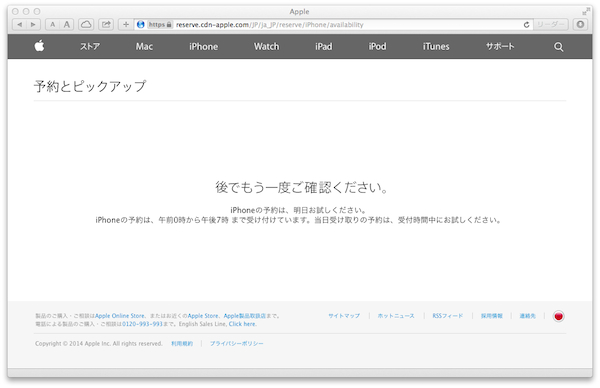Click the 後でもう一度ご確認ください message
The width and height of the screenshot is (600, 388).
pos(302,187)
